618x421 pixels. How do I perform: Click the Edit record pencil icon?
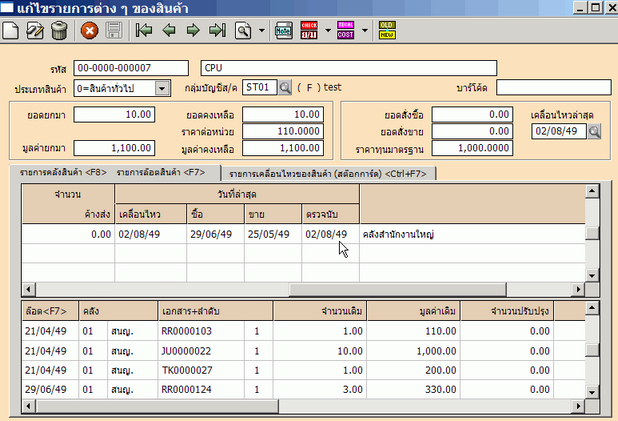35,31
